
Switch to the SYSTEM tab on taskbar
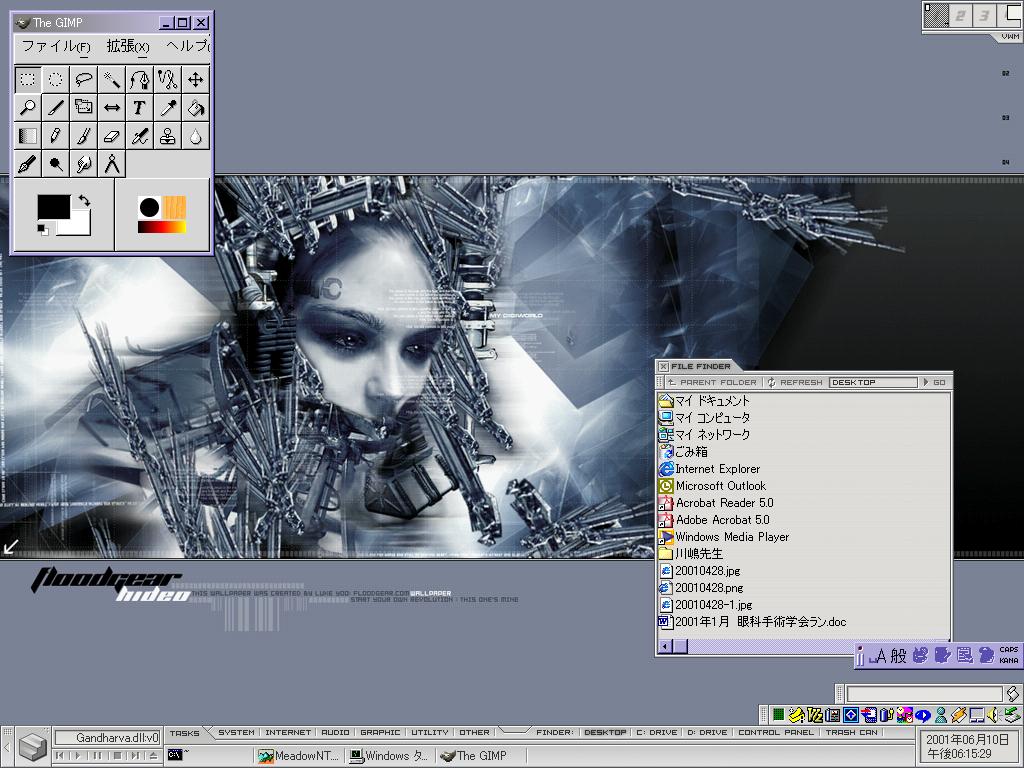(x=236, y=733)
